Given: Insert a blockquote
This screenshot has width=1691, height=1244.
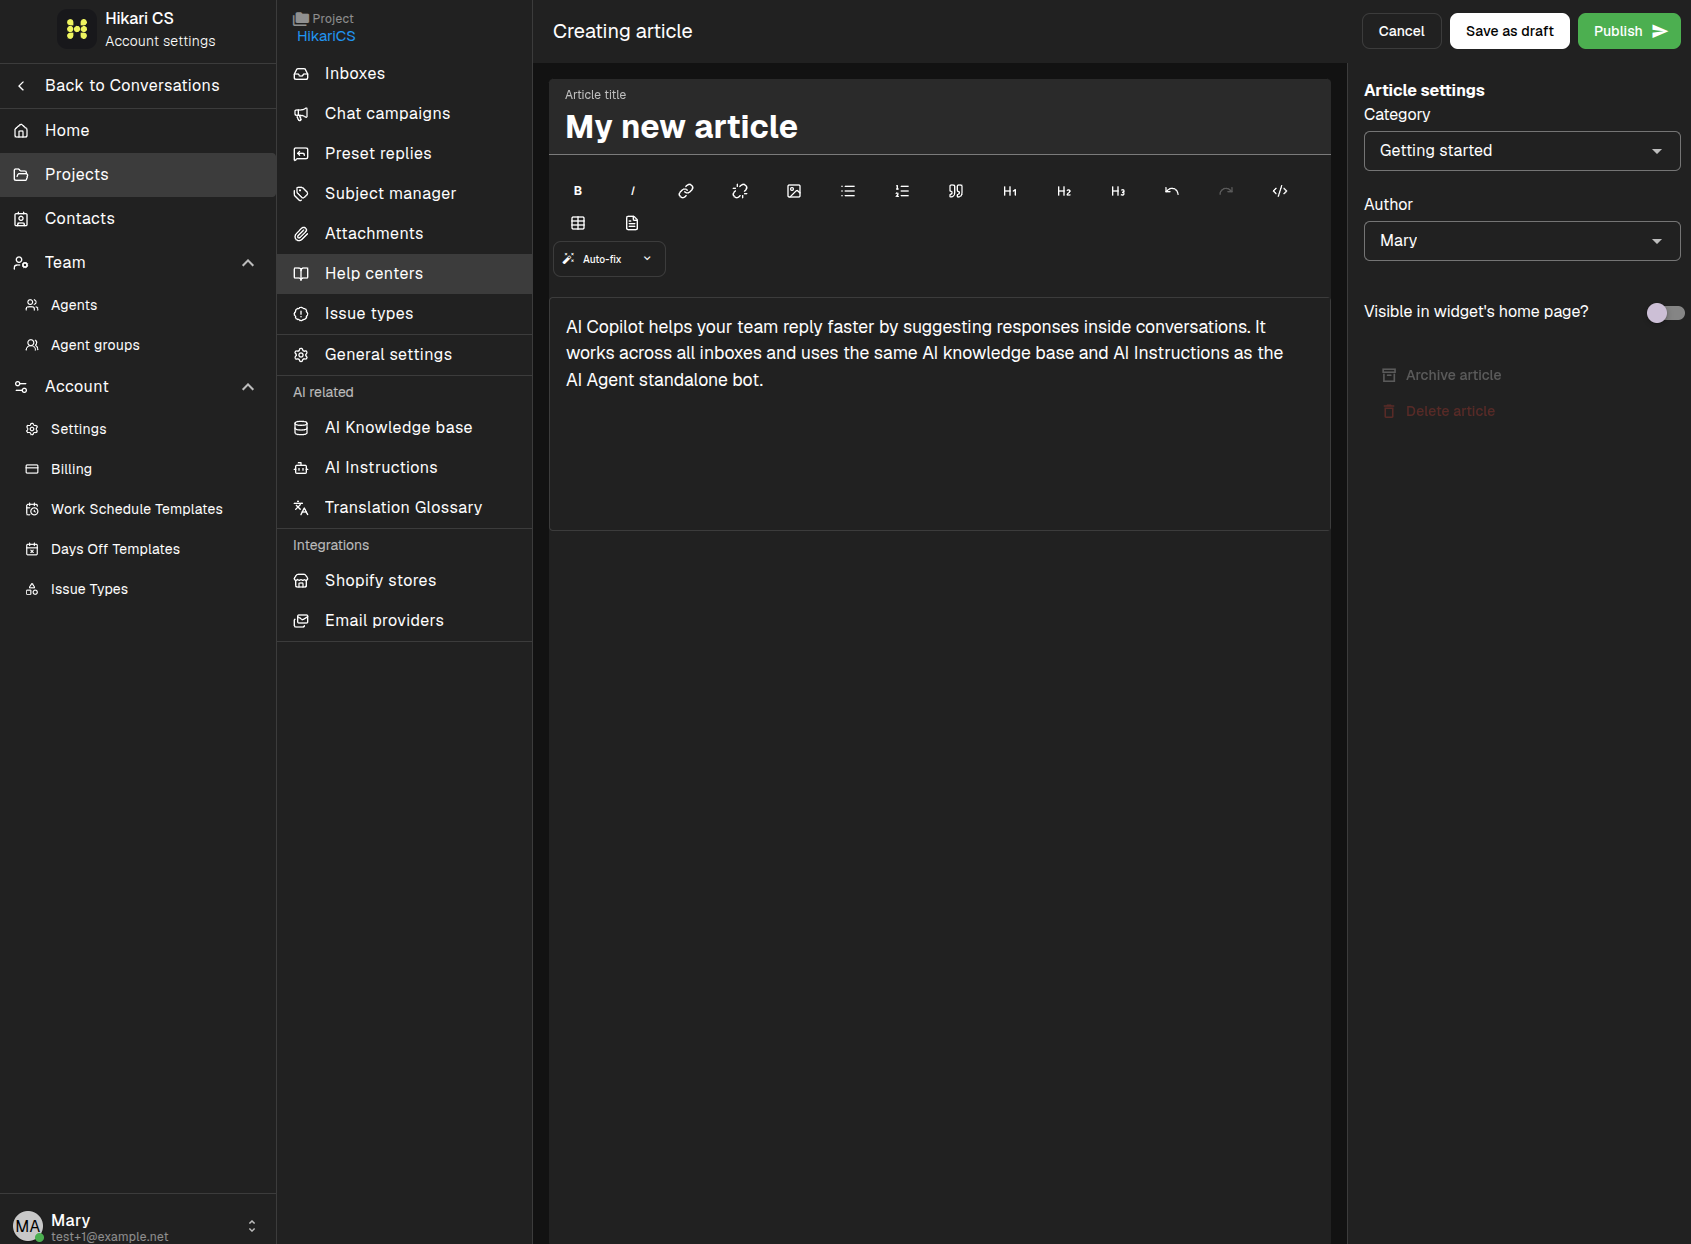Looking at the screenshot, I should (956, 191).
